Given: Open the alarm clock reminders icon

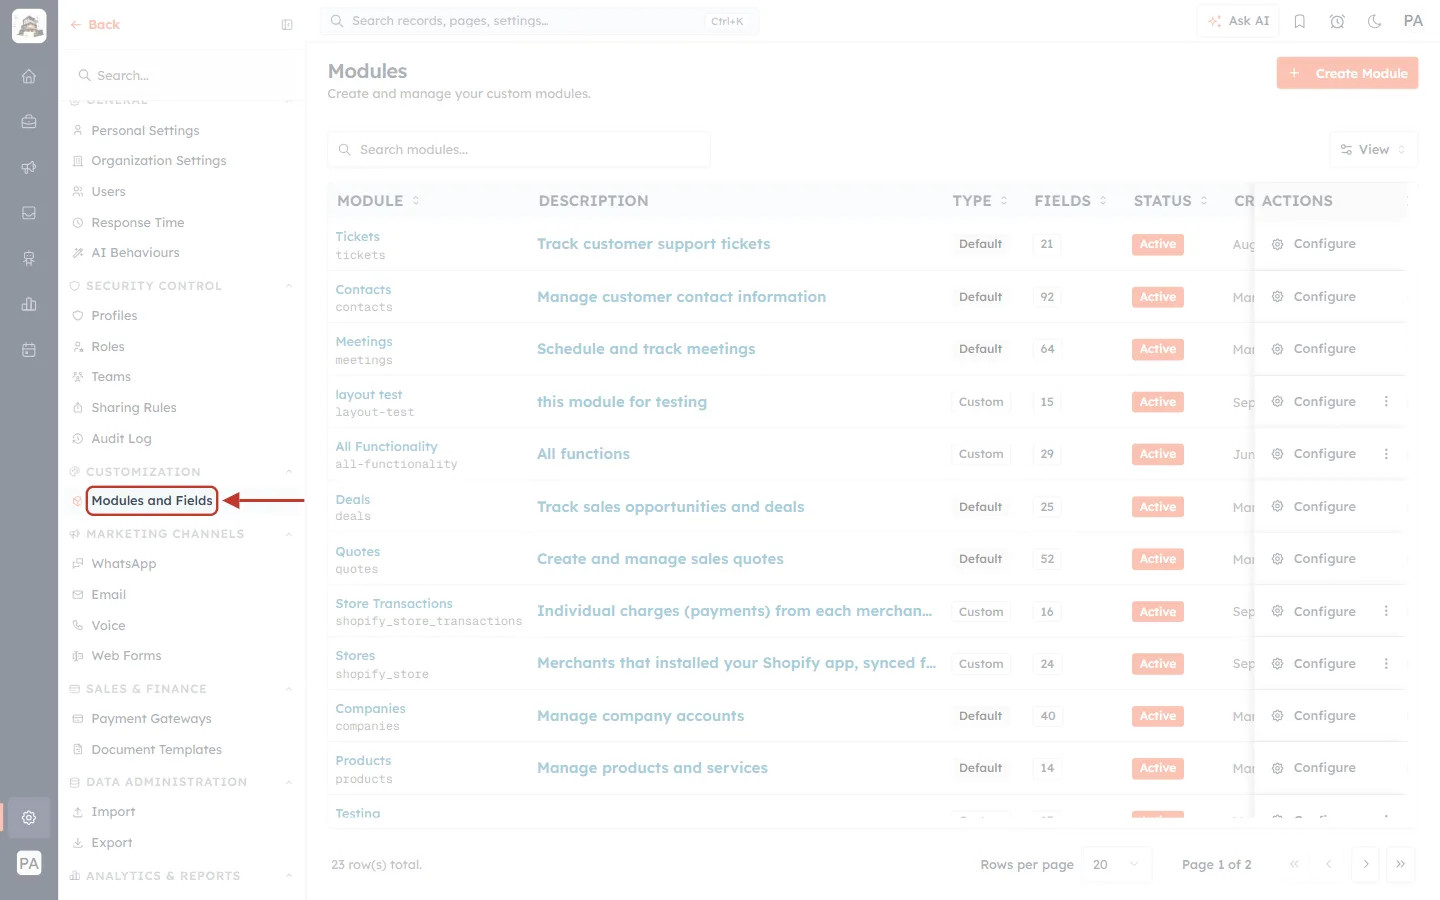Looking at the screenshot, I should tap(1337, 21).
